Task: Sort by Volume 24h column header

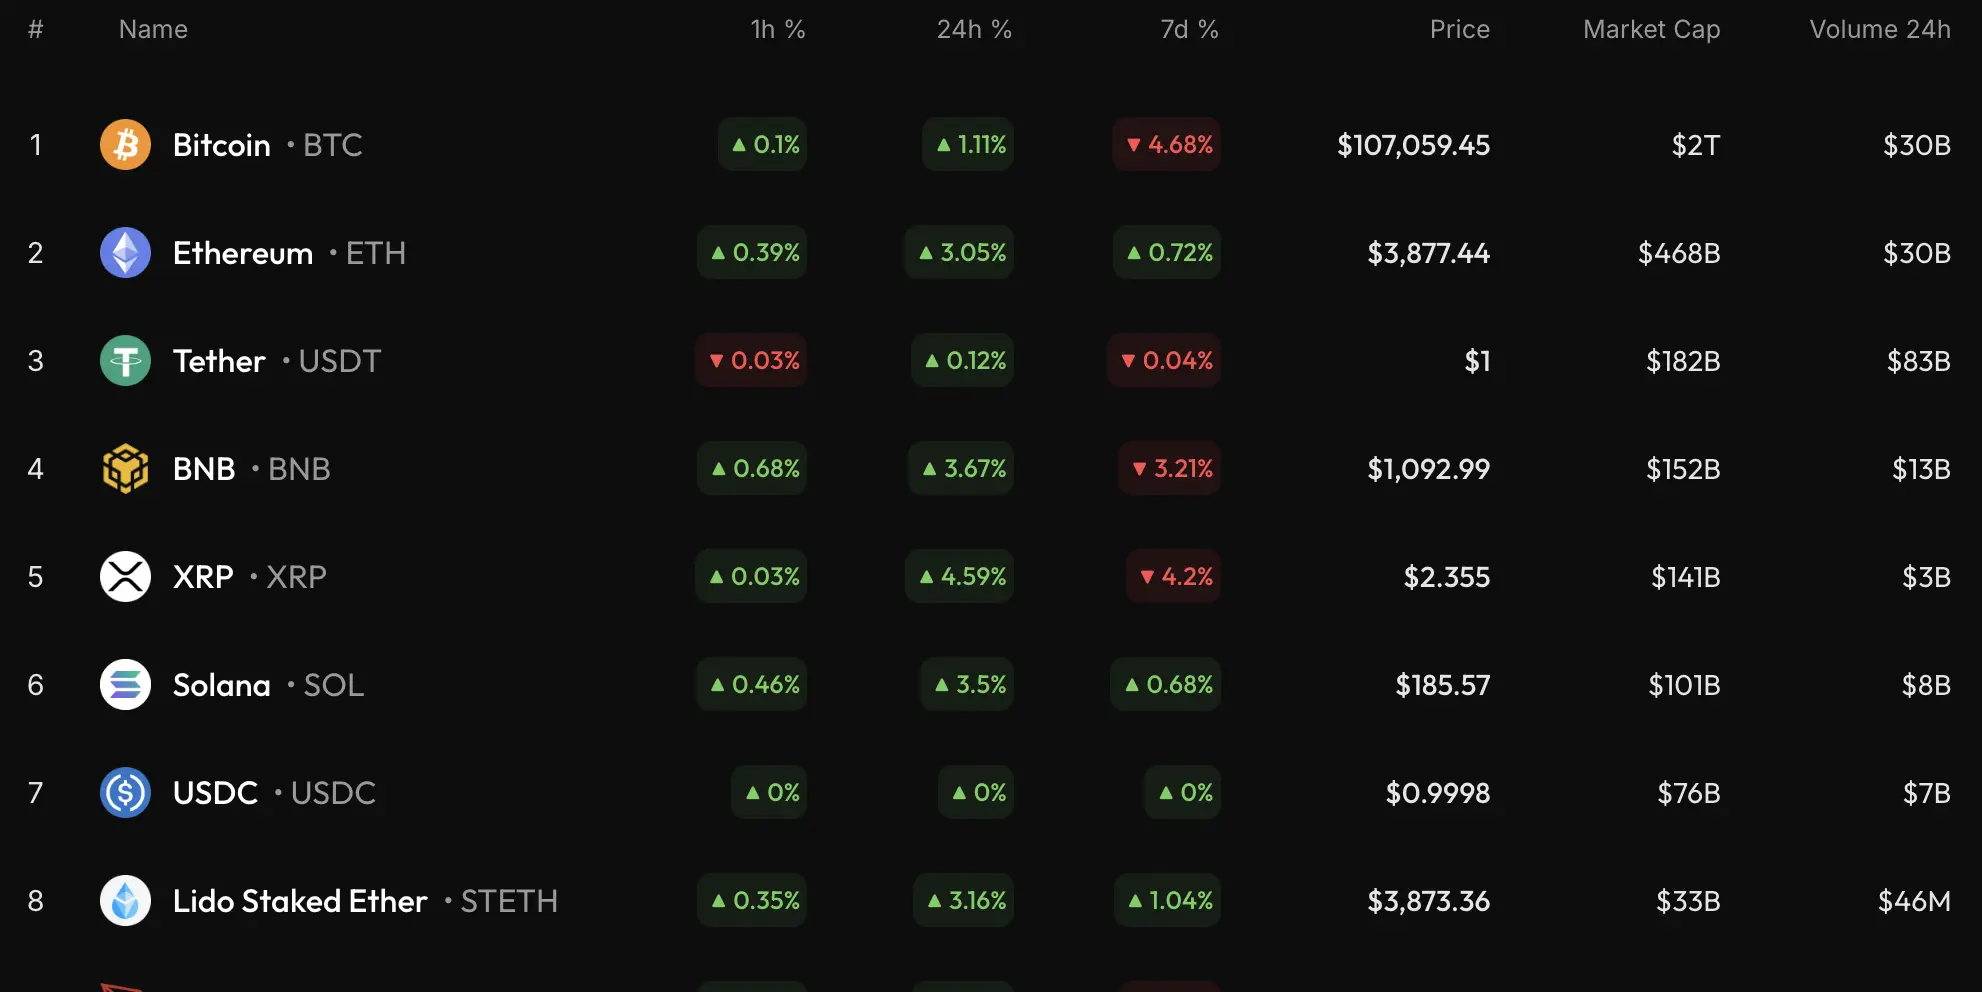Action: 1879,30
